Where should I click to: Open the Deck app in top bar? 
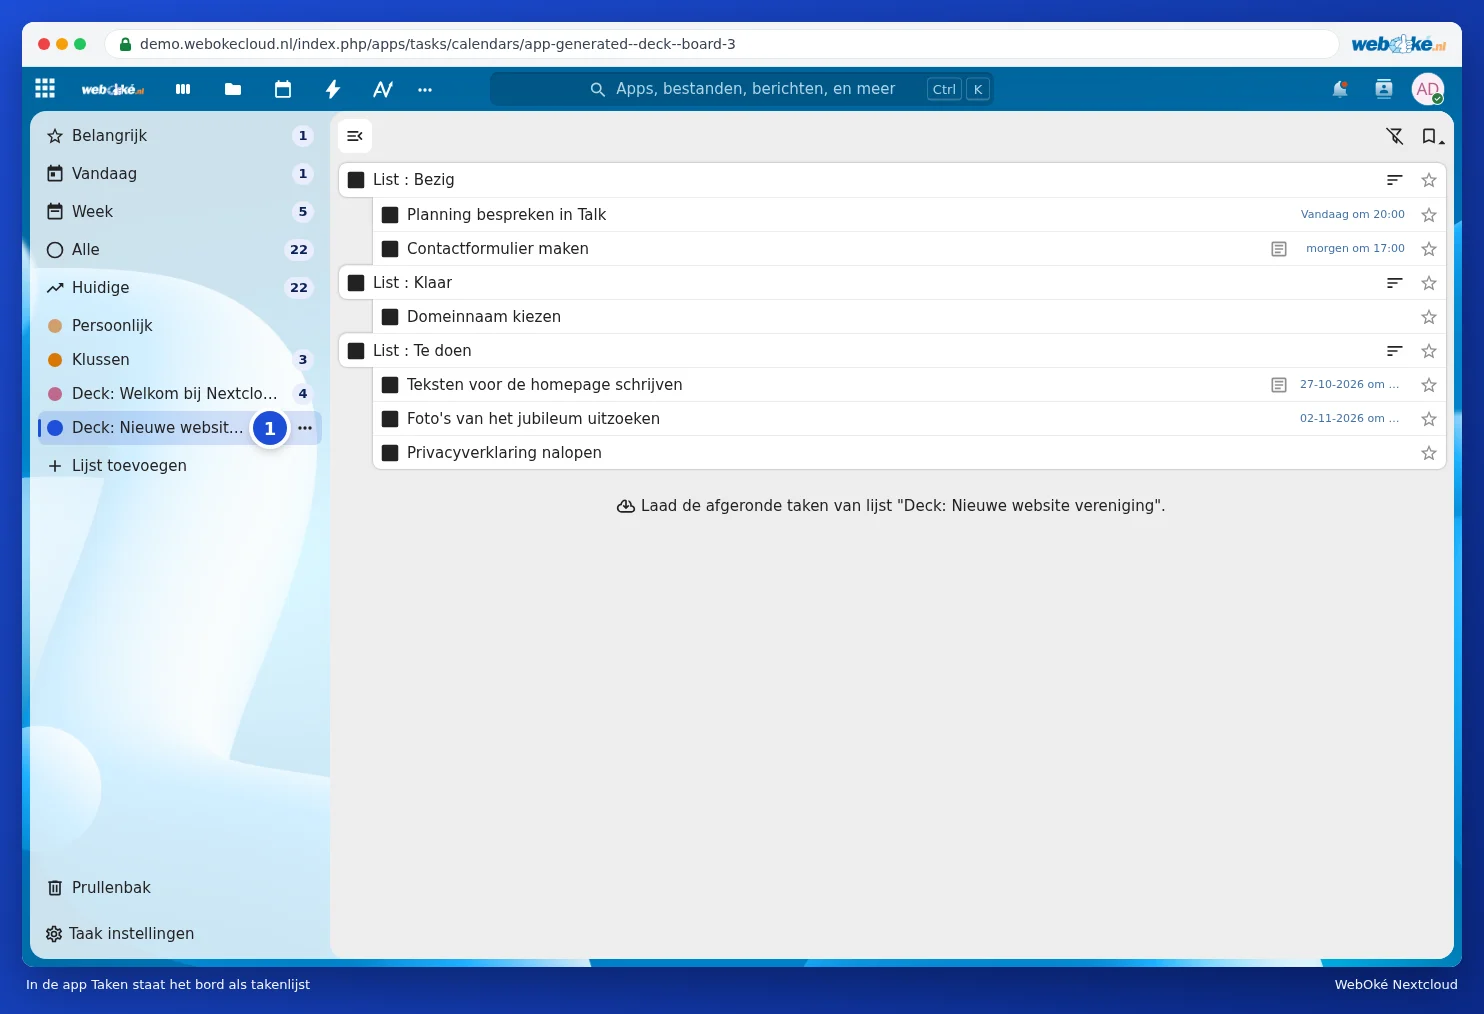coord(183,89)
